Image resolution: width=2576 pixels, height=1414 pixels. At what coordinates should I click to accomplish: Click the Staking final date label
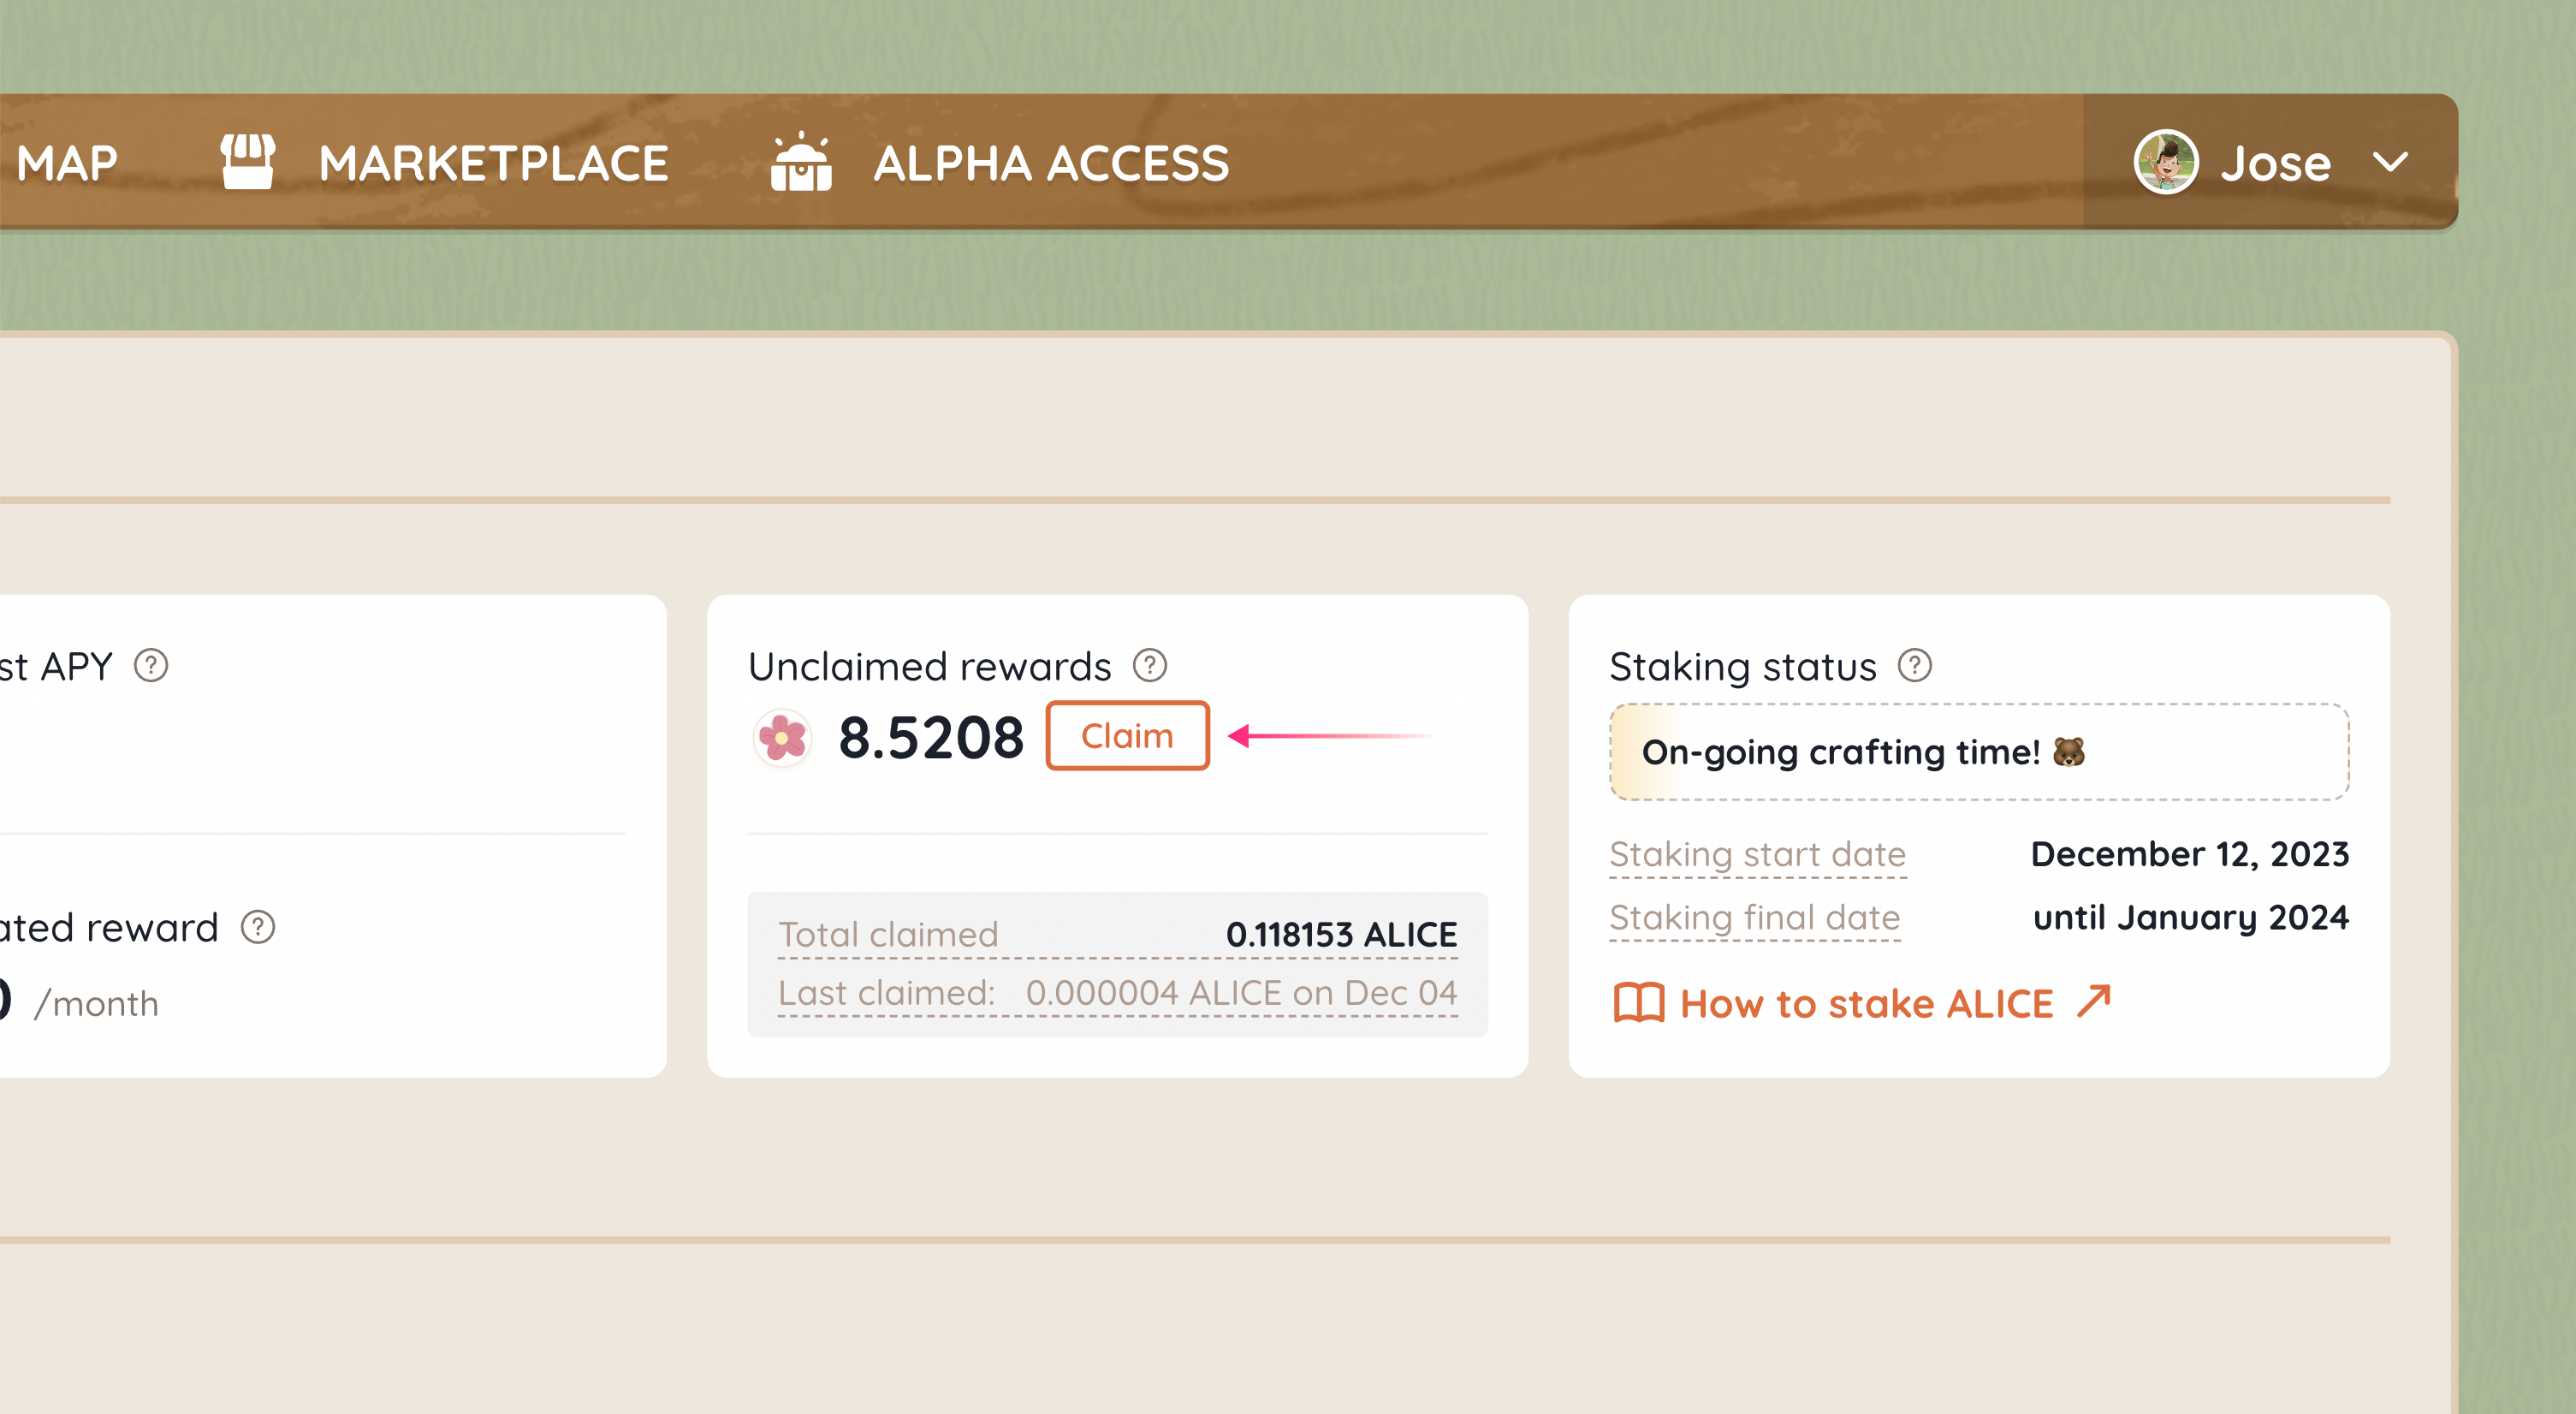[x=1754, y=917]
